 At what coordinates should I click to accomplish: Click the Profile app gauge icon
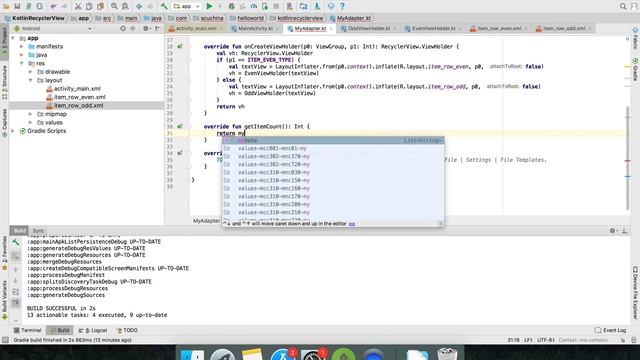click(253, 7)
